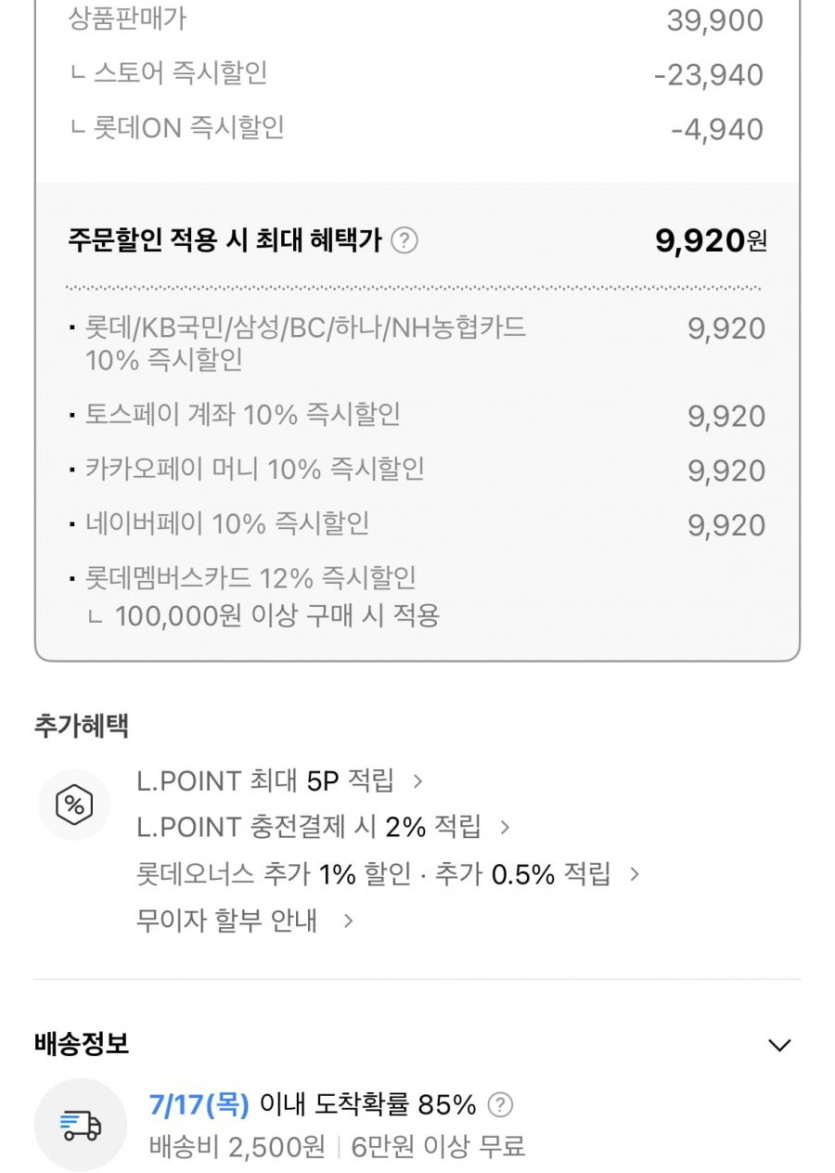Tap the percent badge icon under 추가혜택

74,804
